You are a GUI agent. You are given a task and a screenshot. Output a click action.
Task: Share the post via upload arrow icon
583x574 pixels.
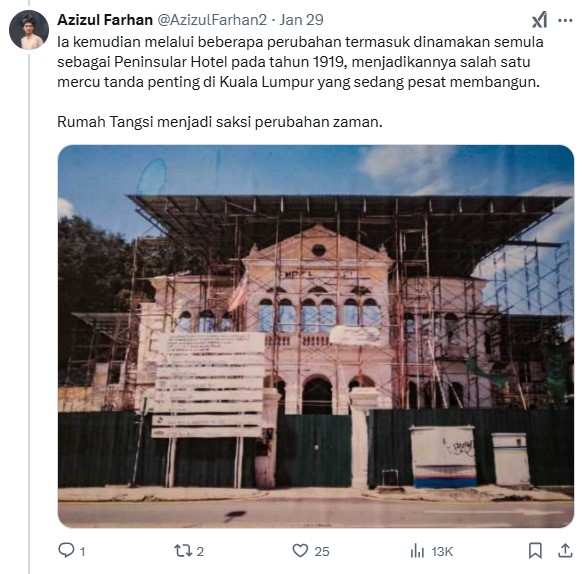coord(565,551)
